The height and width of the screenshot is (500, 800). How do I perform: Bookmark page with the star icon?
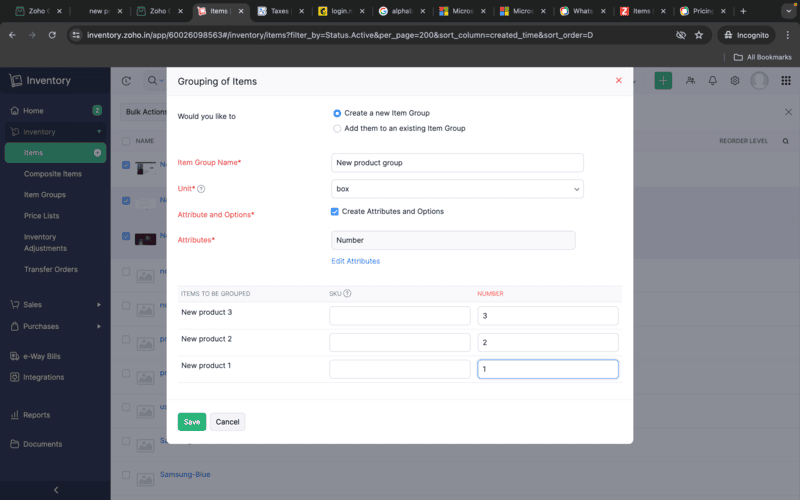tap(699, 34)
